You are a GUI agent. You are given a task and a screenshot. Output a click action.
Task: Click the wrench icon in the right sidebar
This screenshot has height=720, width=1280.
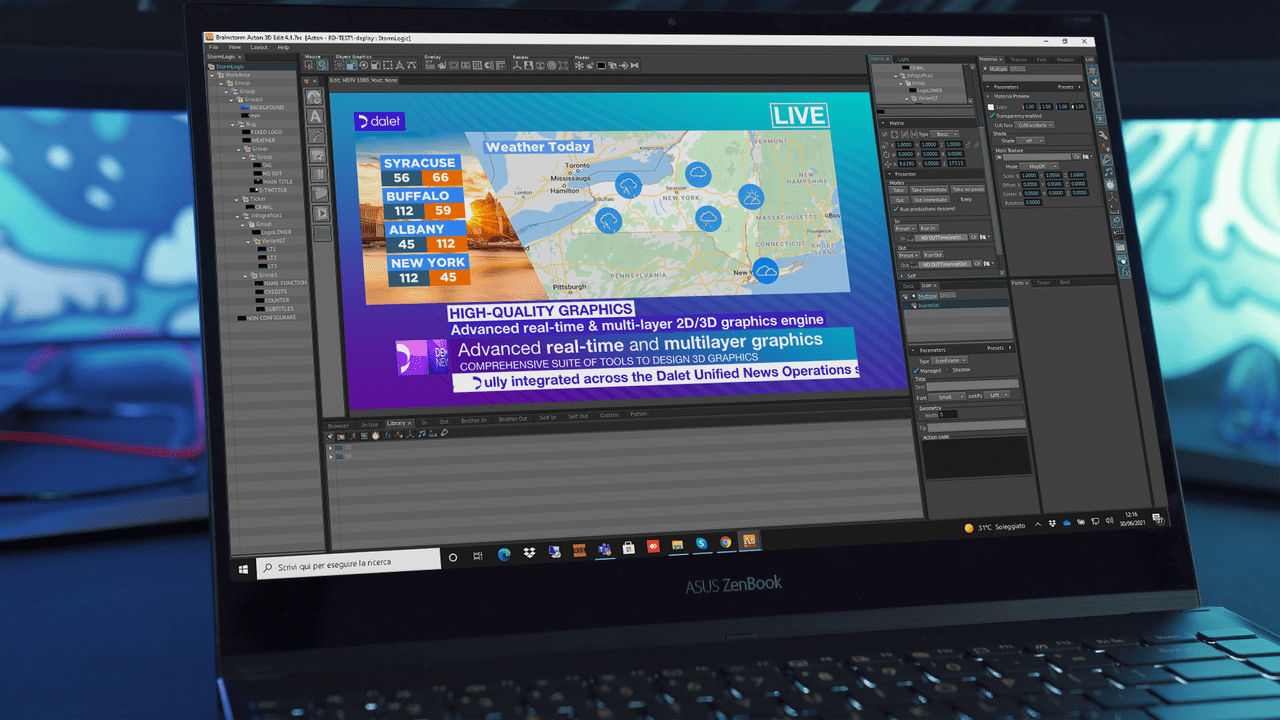(1103, 136)
